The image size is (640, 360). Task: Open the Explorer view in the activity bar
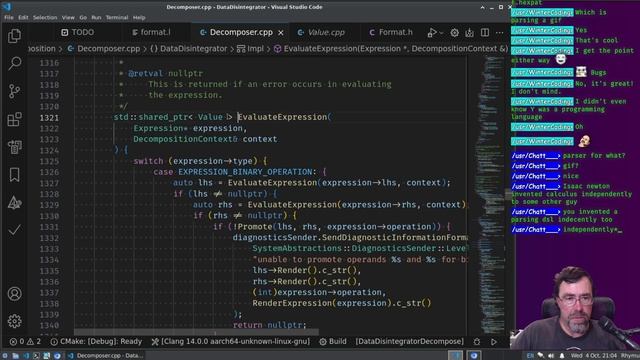coord(14,36)
